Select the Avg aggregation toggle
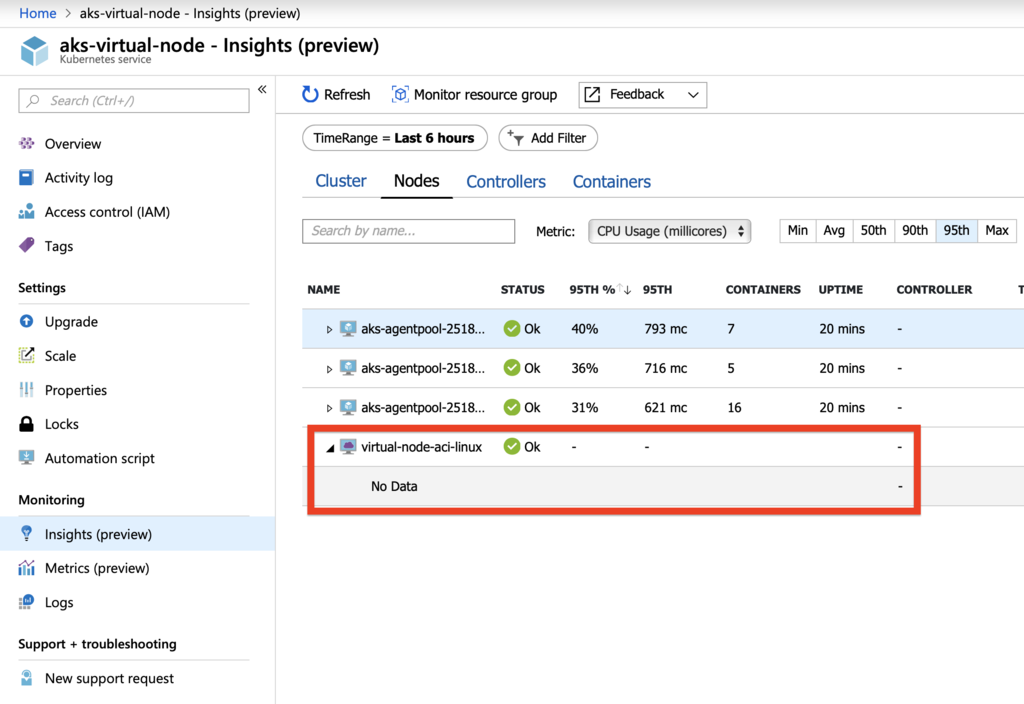1024x704 pixels. (834, 231)
